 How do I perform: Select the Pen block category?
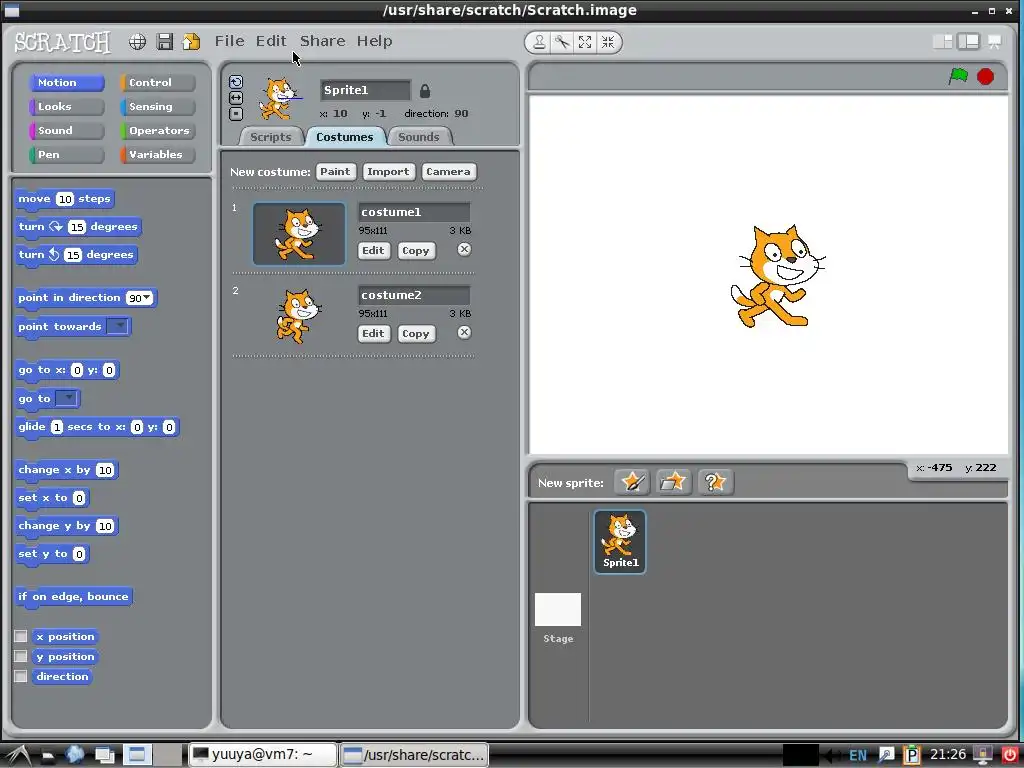(x=66, y=155)
